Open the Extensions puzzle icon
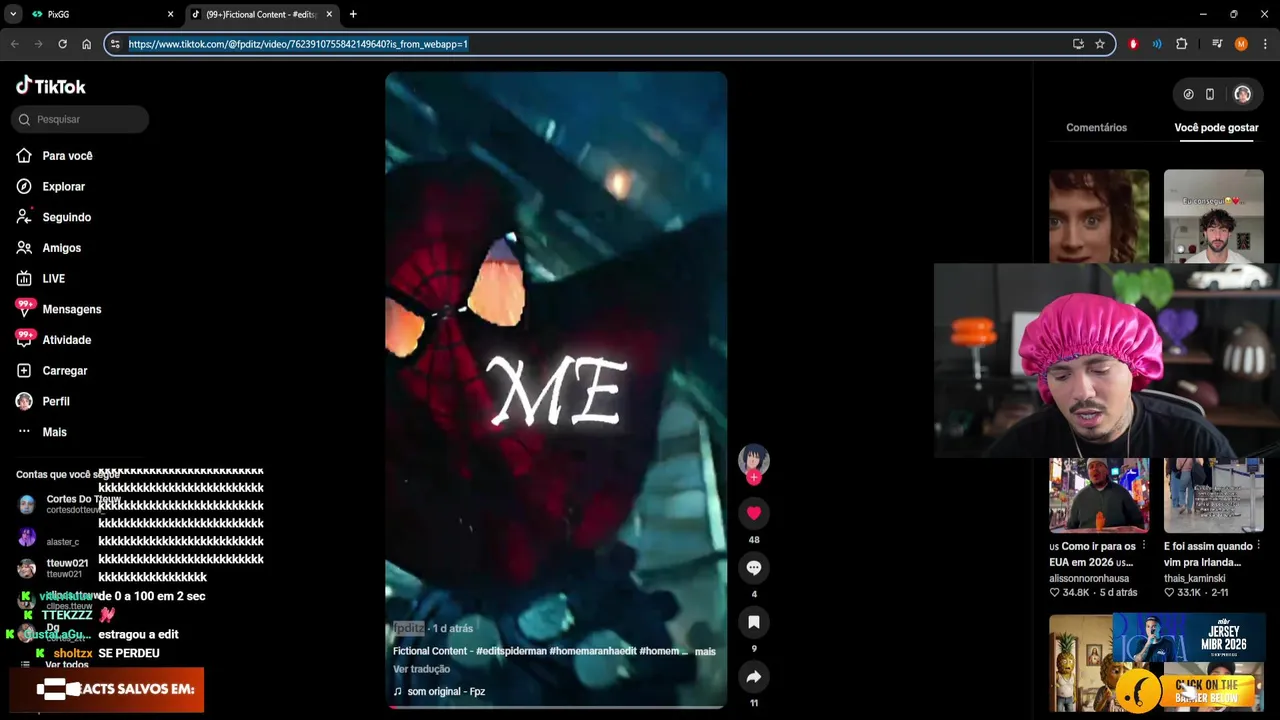Screen dimensions: 1280x720 [x=1182, y=44]
